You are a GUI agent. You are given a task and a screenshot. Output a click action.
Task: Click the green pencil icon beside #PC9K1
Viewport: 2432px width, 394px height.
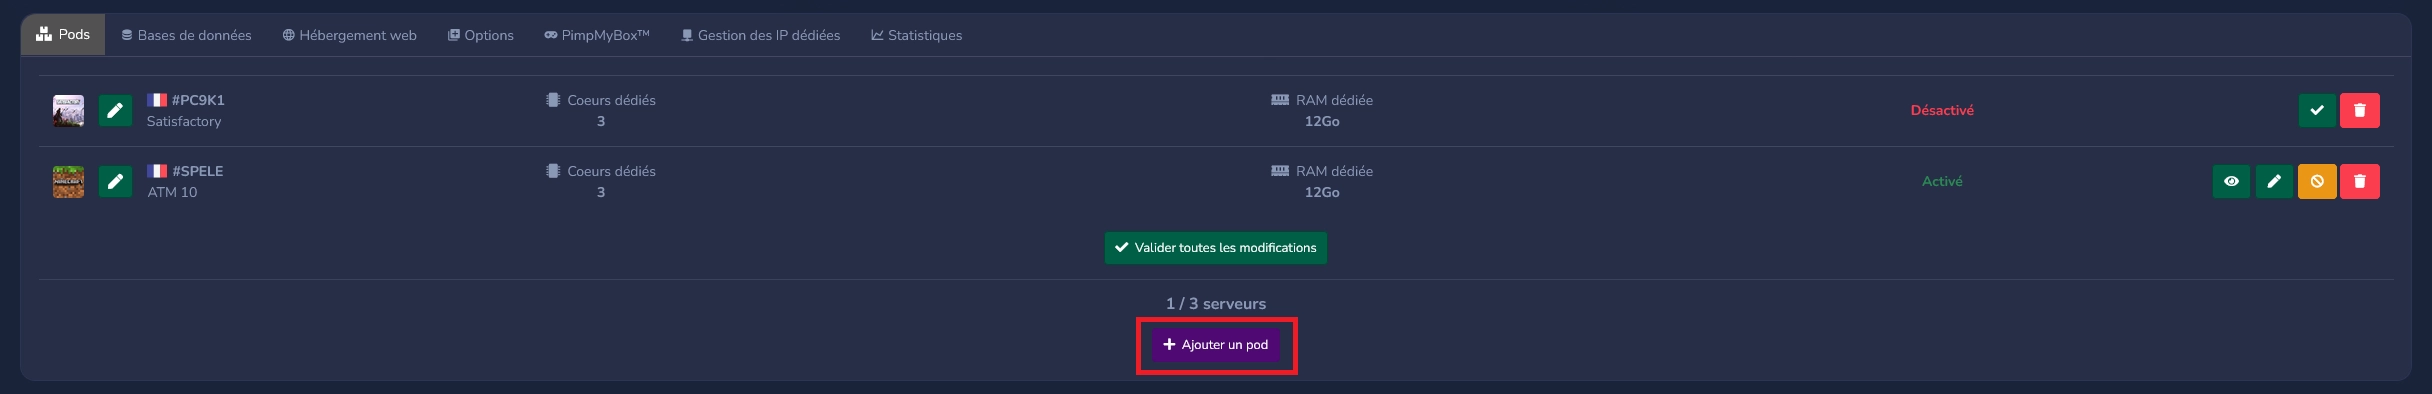tap(115, 110)
